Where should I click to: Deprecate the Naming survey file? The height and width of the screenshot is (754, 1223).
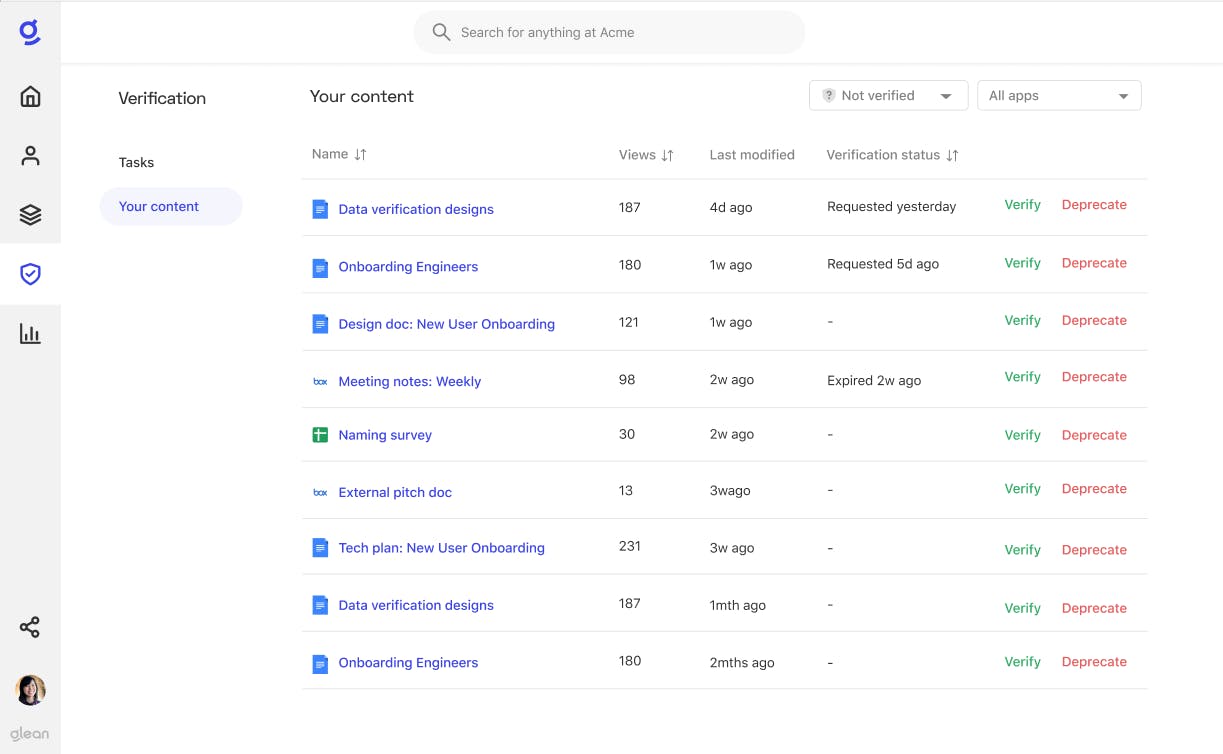pyautogui.click(x=1094, y=435)
